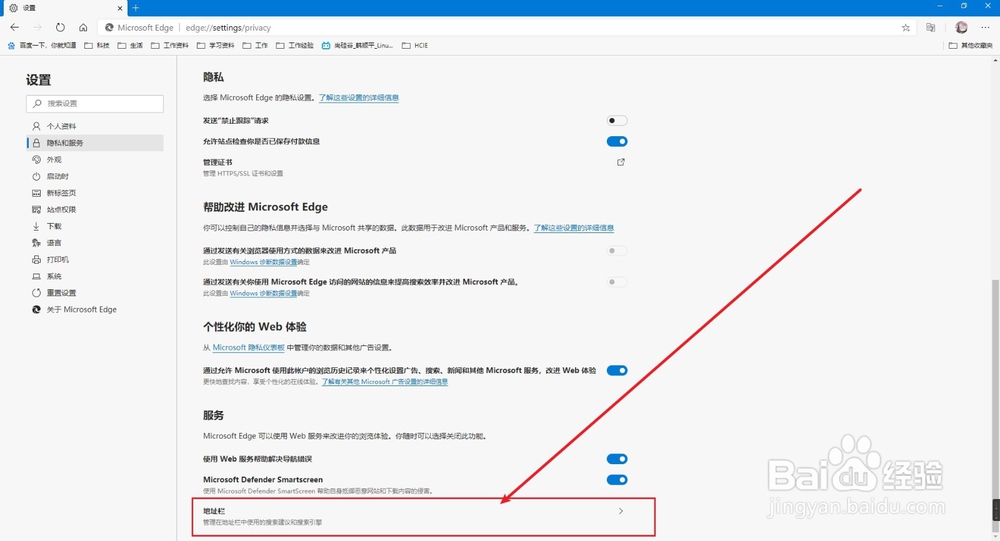Open a new tab with the plus button

coord(136,8)
